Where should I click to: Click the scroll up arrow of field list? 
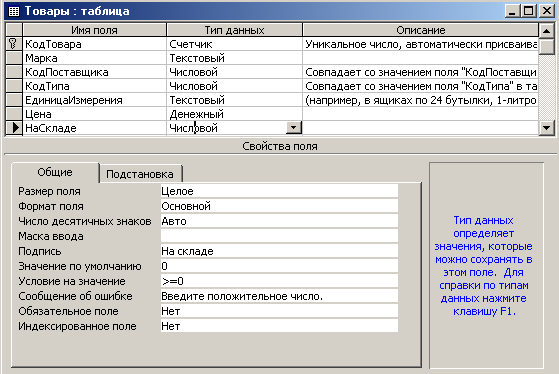click(x=547, y=31)
